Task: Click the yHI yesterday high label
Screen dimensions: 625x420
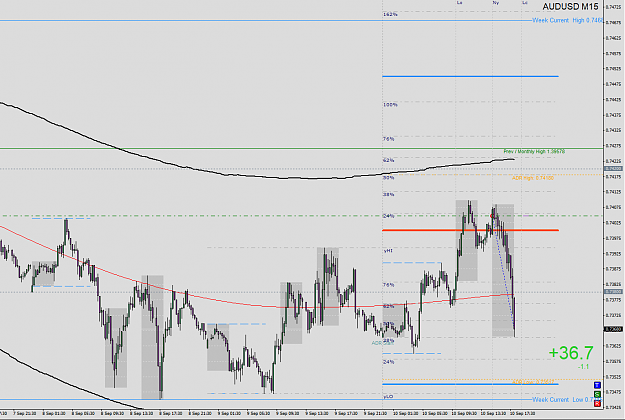Action: [388, 251]
